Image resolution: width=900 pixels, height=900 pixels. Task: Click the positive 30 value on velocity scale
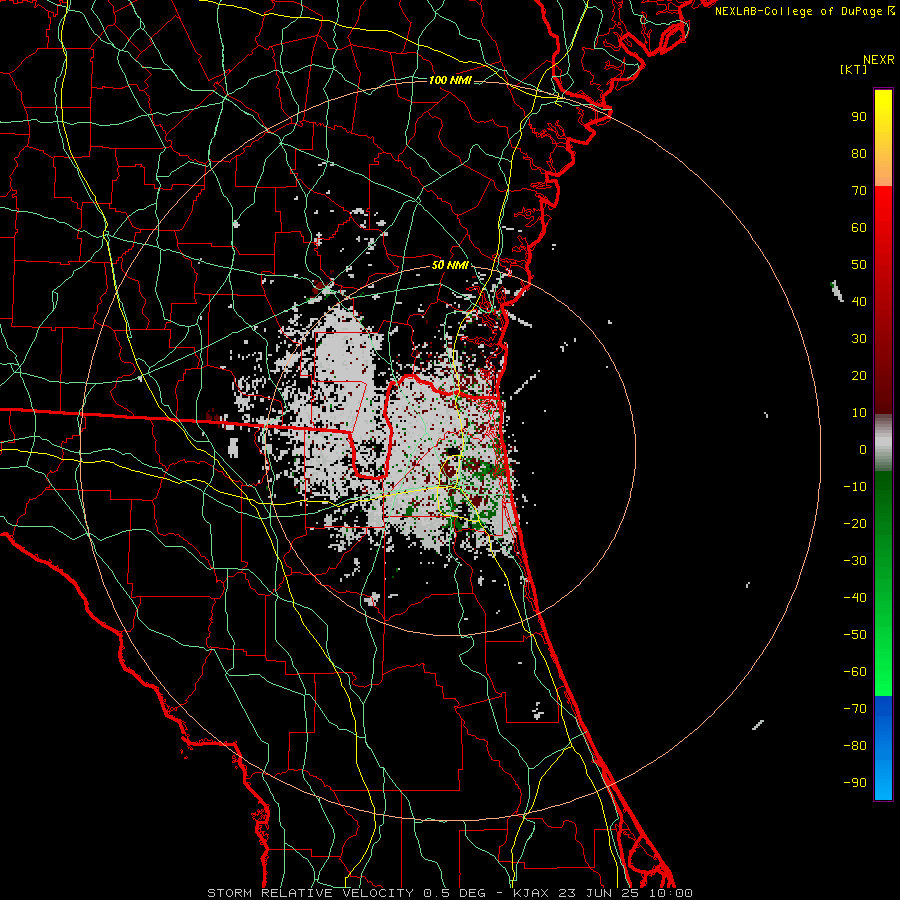tap(859, 339)
